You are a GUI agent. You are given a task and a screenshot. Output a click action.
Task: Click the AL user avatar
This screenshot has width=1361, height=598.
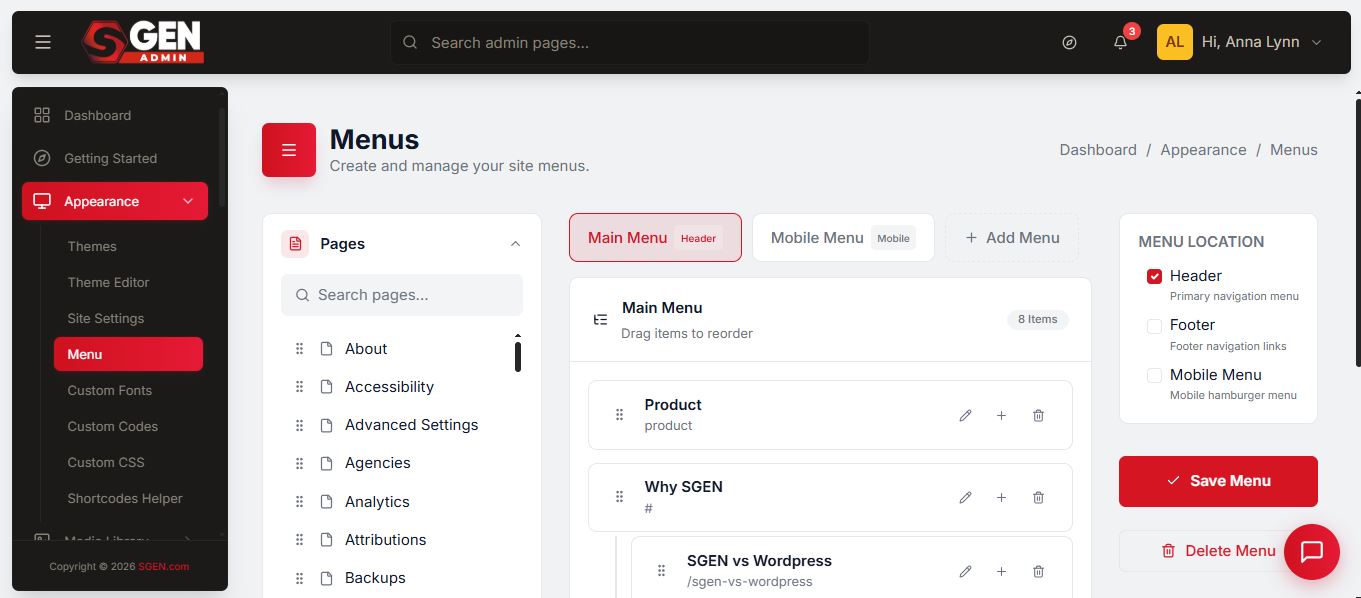(x=1174, y=42)
